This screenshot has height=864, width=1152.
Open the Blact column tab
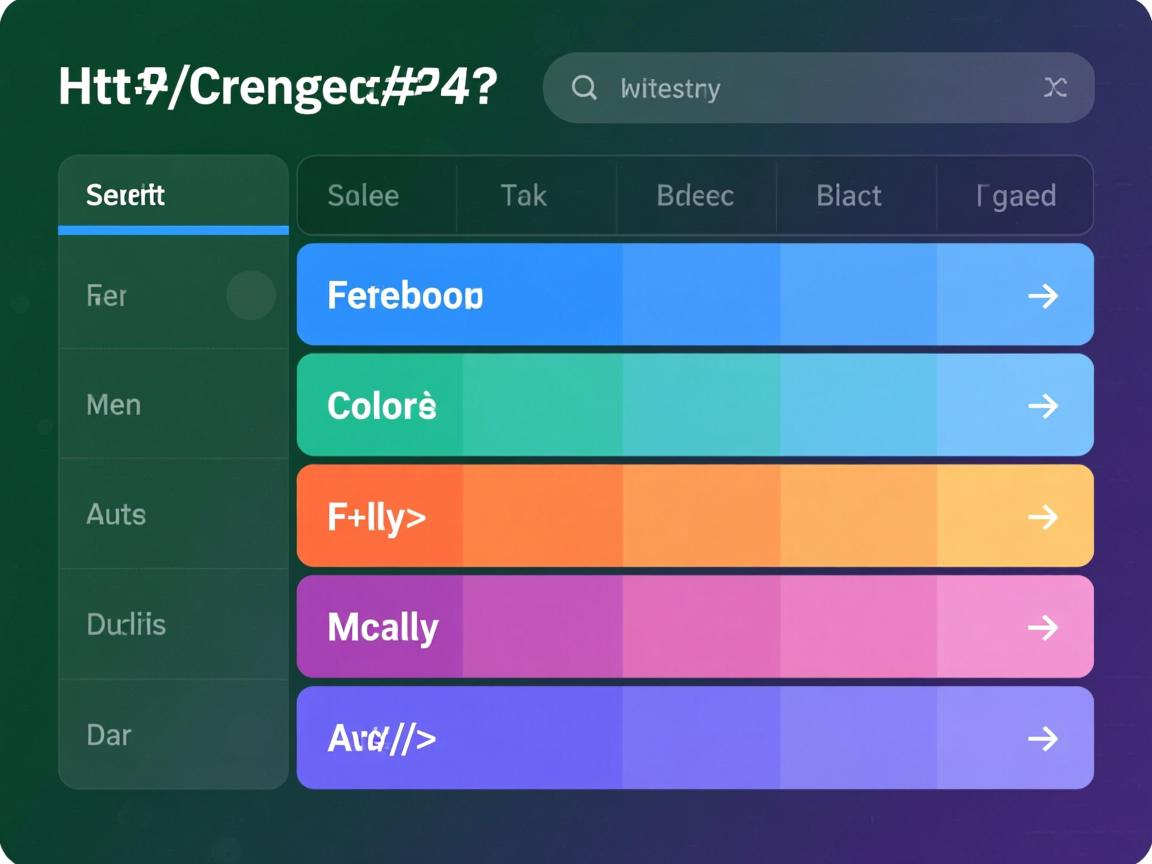pyautogui.click(x=849, y=195)
